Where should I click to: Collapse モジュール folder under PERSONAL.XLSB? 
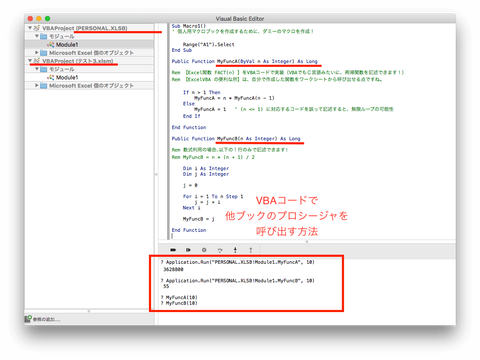click(37, 36)
